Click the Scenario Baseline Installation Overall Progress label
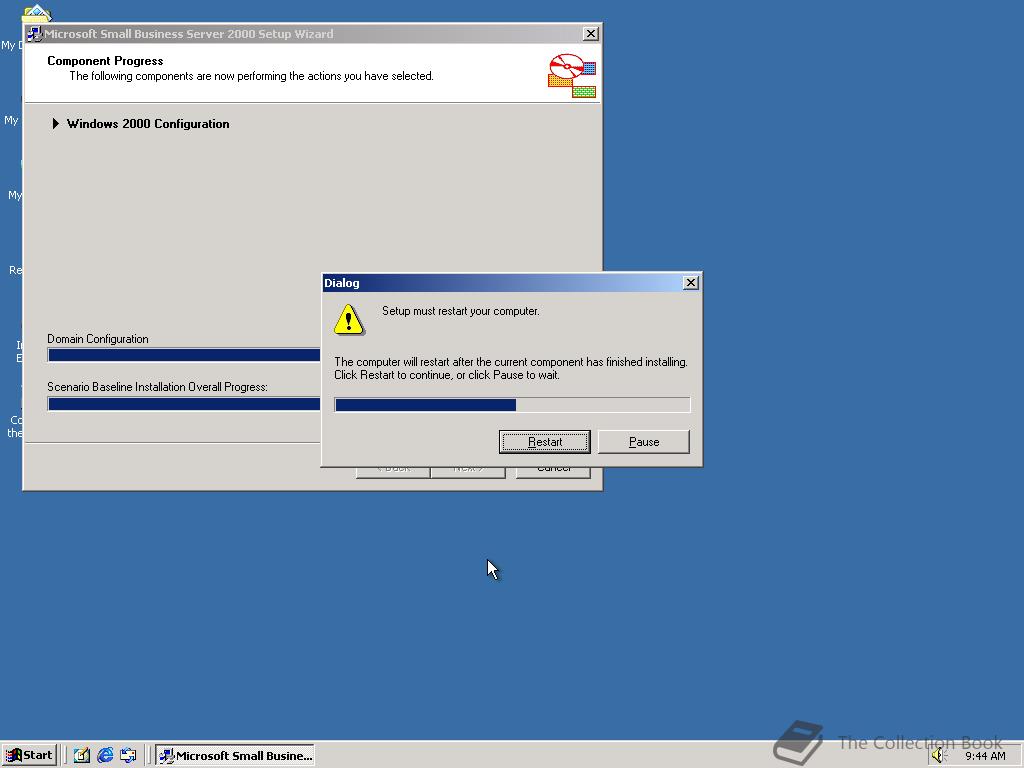 pyautogui.click(x=157, y=387)
